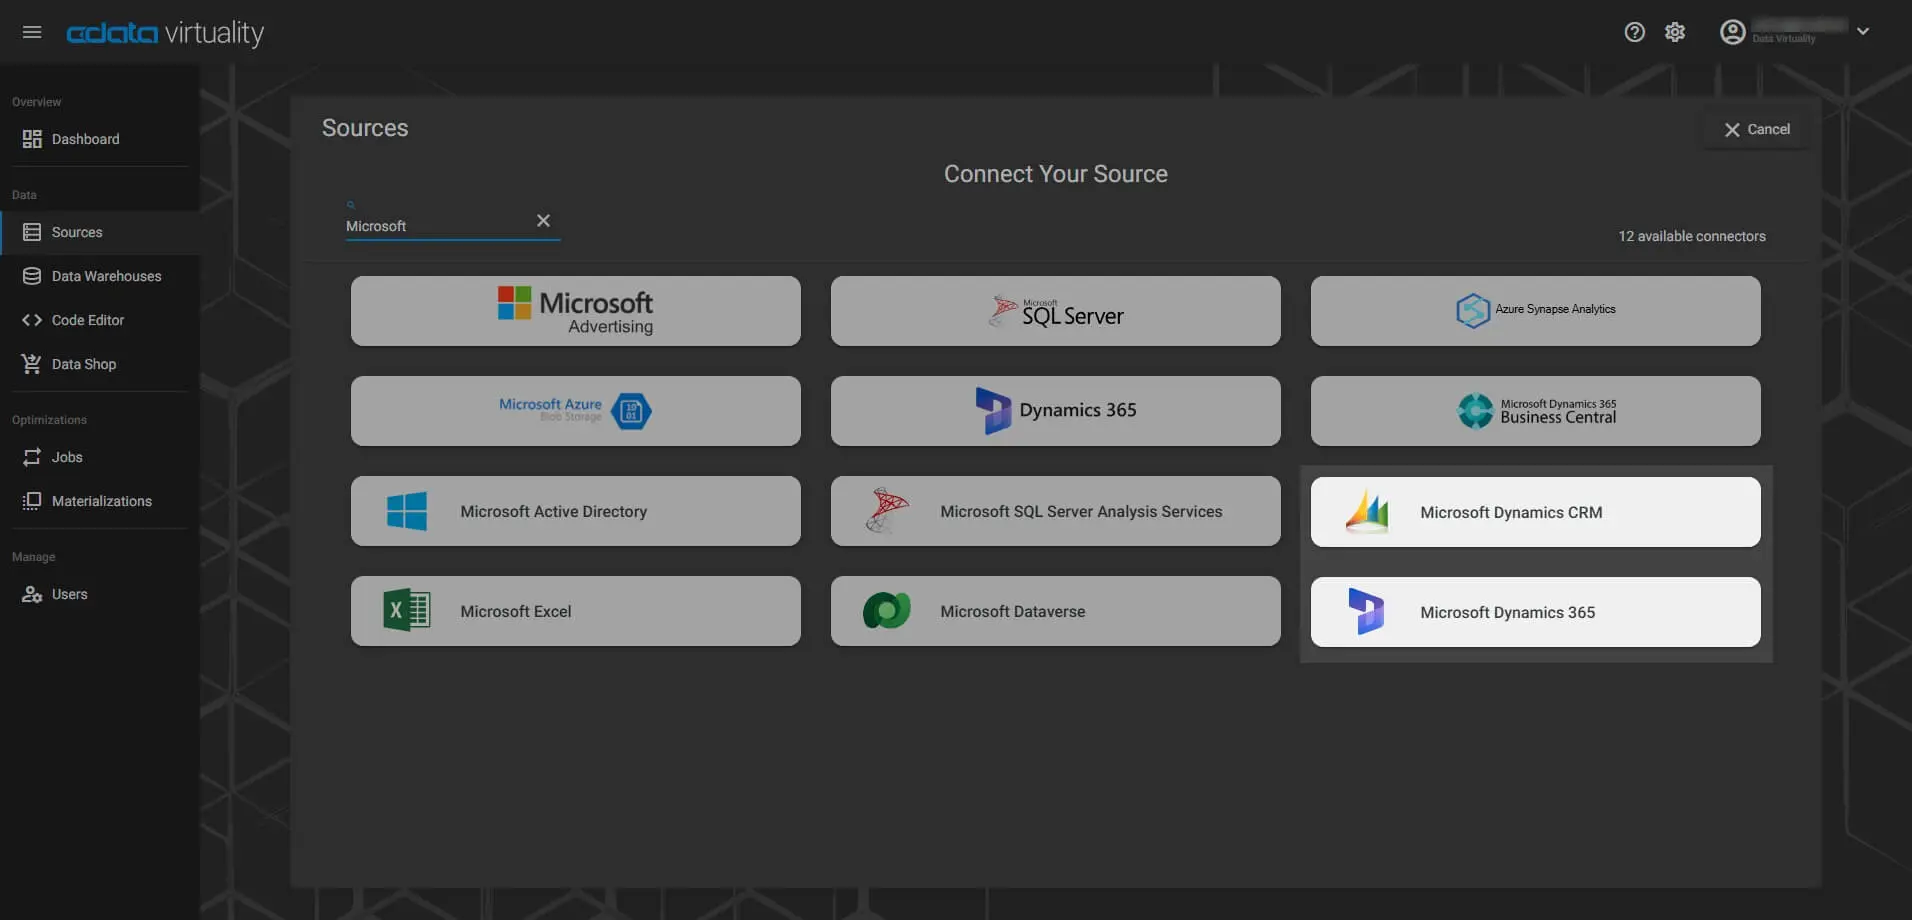Viewport: 1912px width, 920px height.
Task: Click the help question mark icon
Action: pyautogui.click(x=1634, y=32)
